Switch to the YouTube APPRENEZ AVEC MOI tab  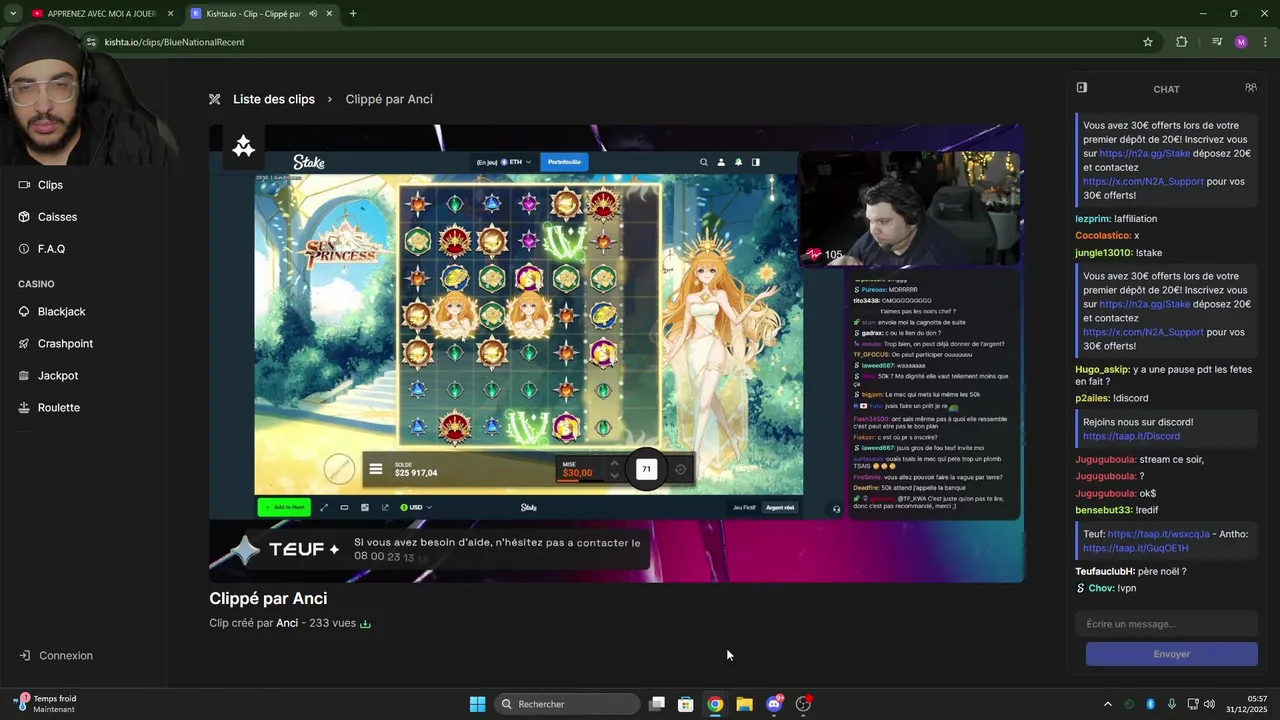click(x=101, y=14)
